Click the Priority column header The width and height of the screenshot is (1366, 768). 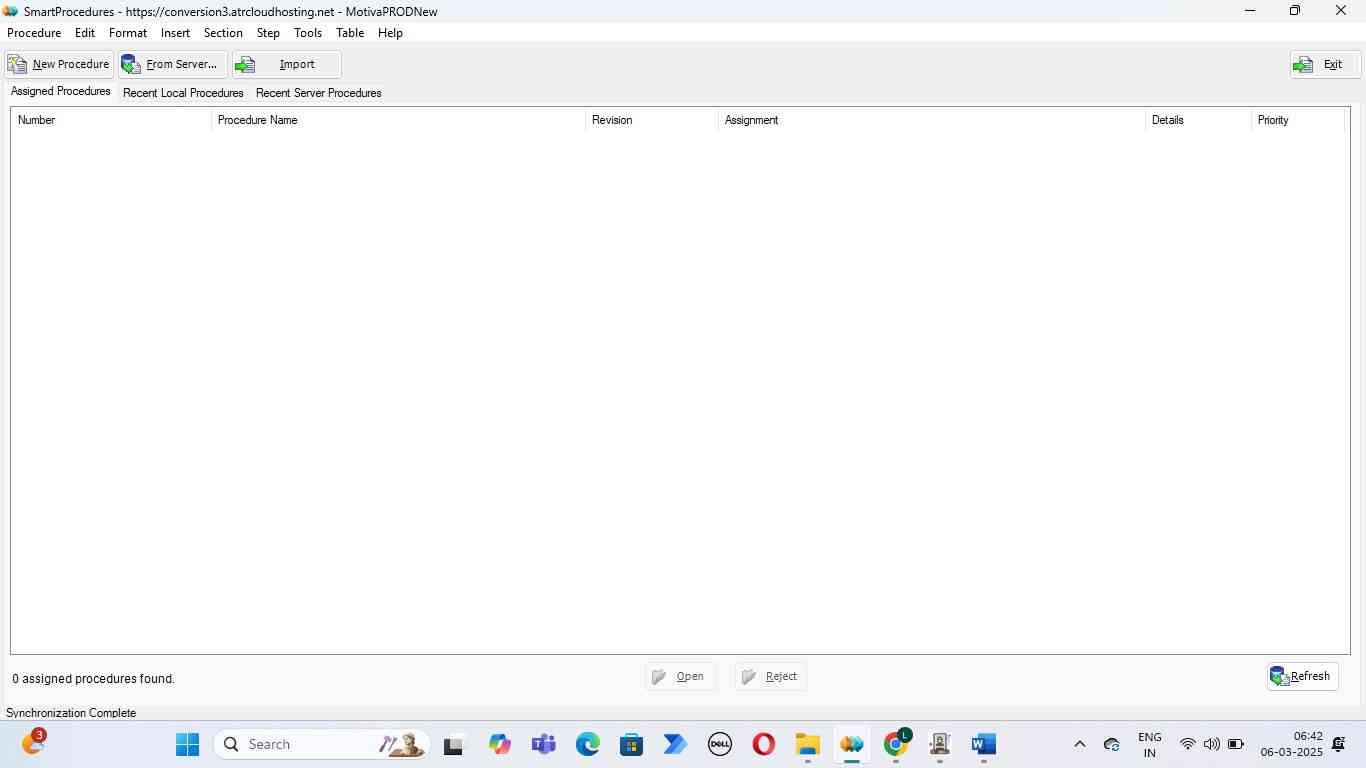[x=1297, y=120]
